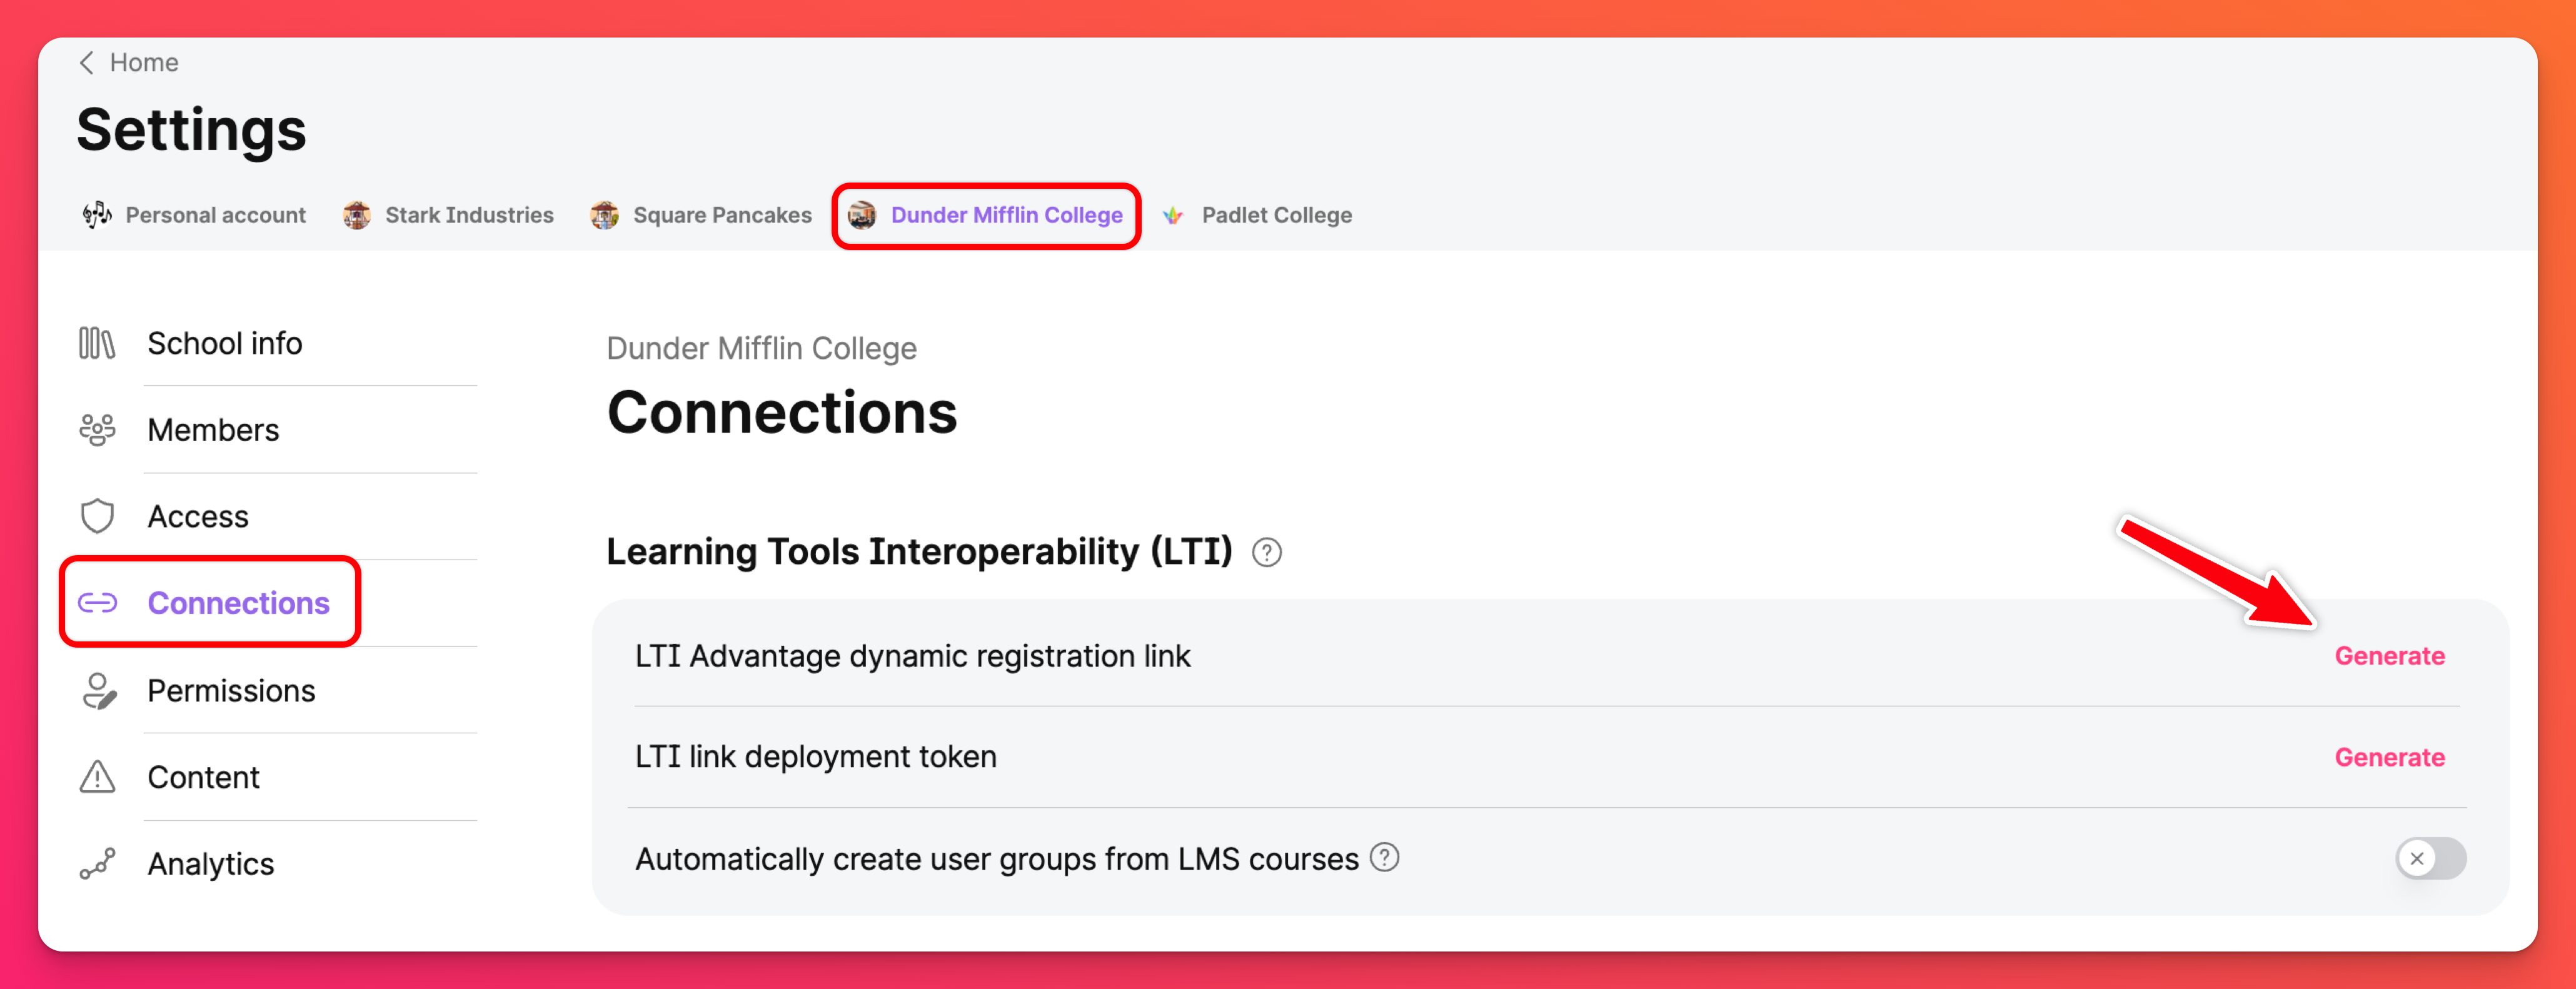Toggle automatic user groups from LMS courses
This screenshot has width=2576, height=989.
[x=2430, y=858]
